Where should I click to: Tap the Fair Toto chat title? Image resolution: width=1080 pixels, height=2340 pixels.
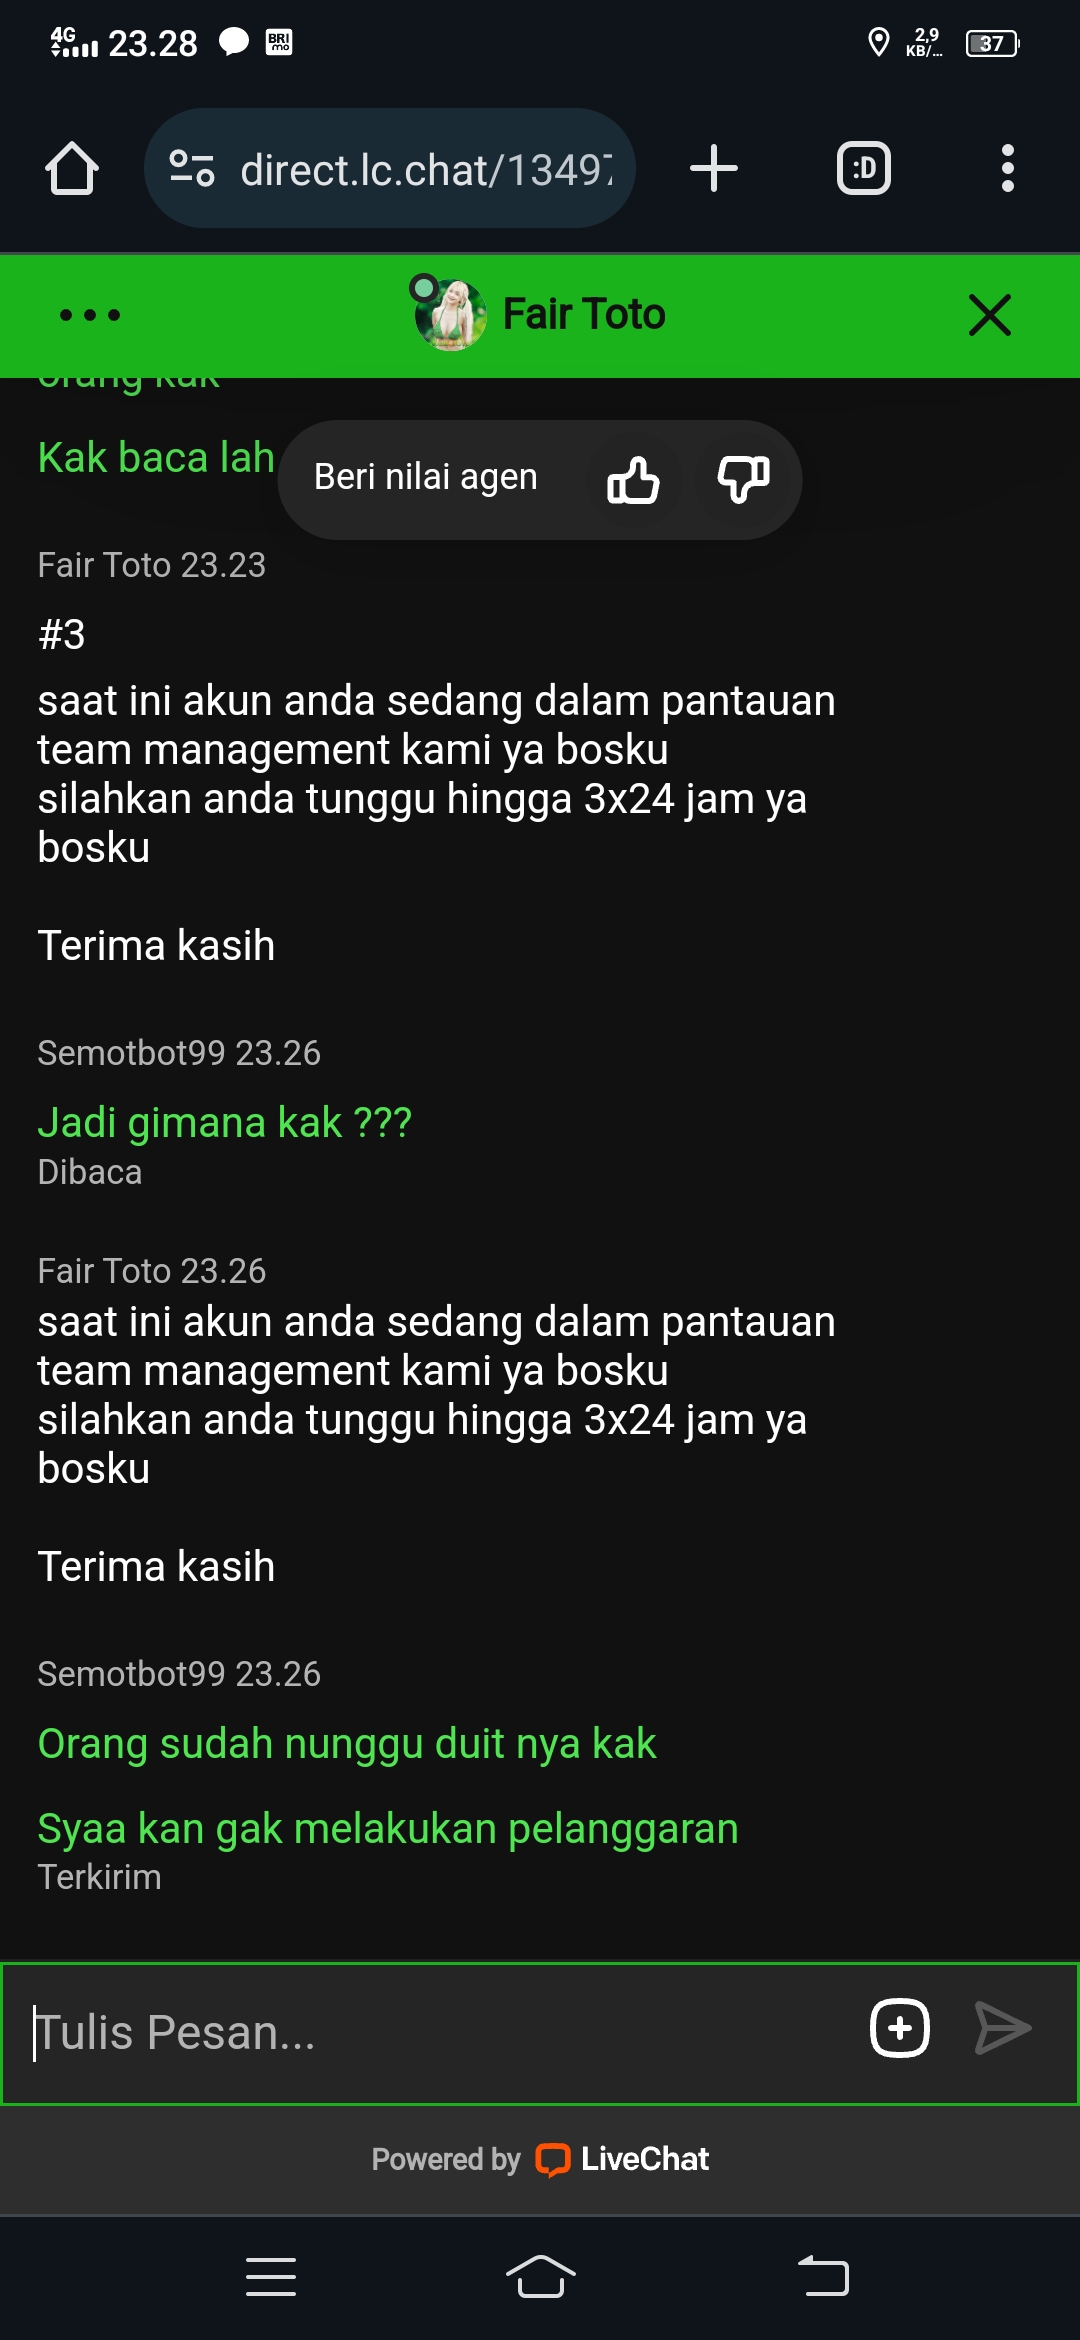(x=584, y=314)
